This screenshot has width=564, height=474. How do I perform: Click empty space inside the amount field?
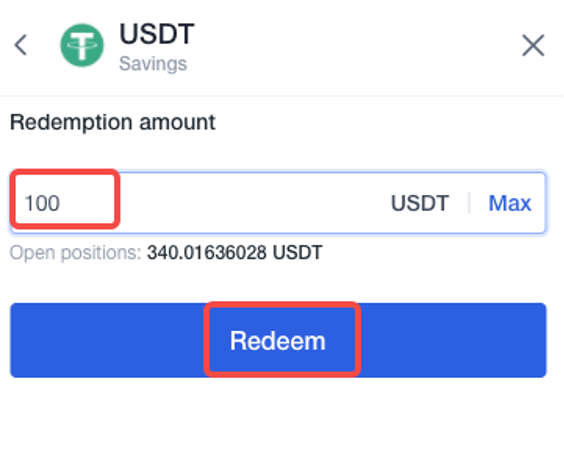pyautogui.click(x=252, y=203)
